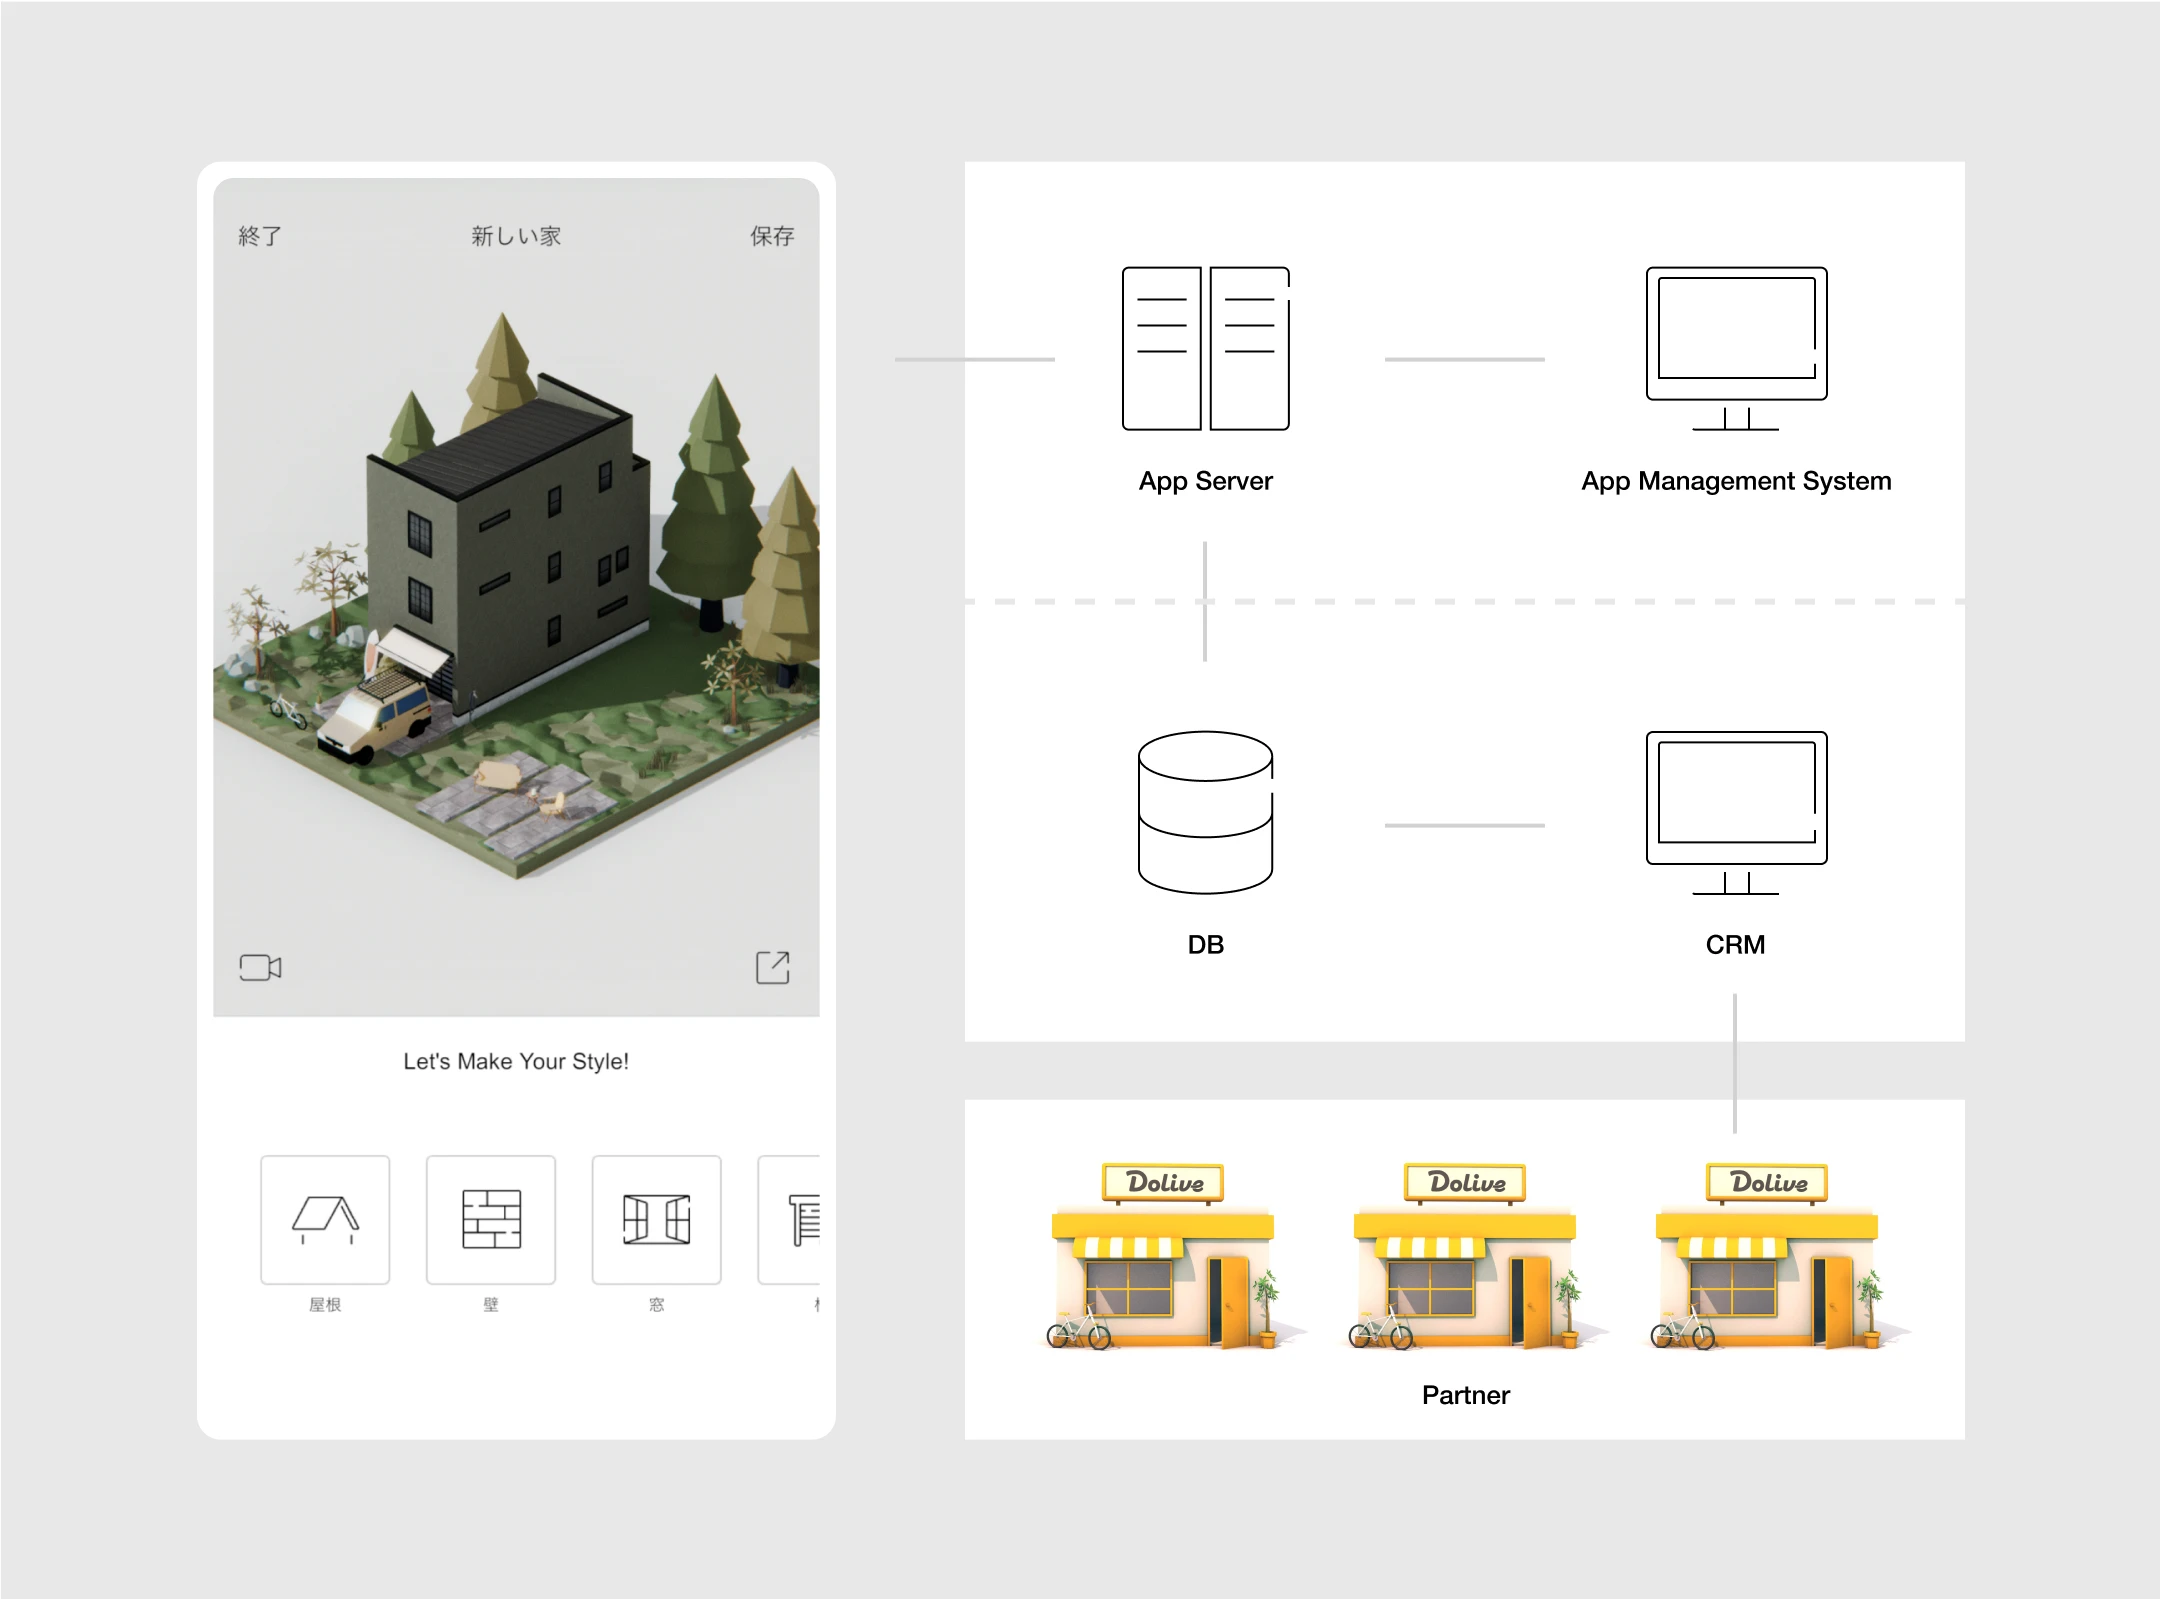This screenshot has height=1599, width=2160.
Task: Click the Let's Make Your Style! text
Action: coord(516,1061)
